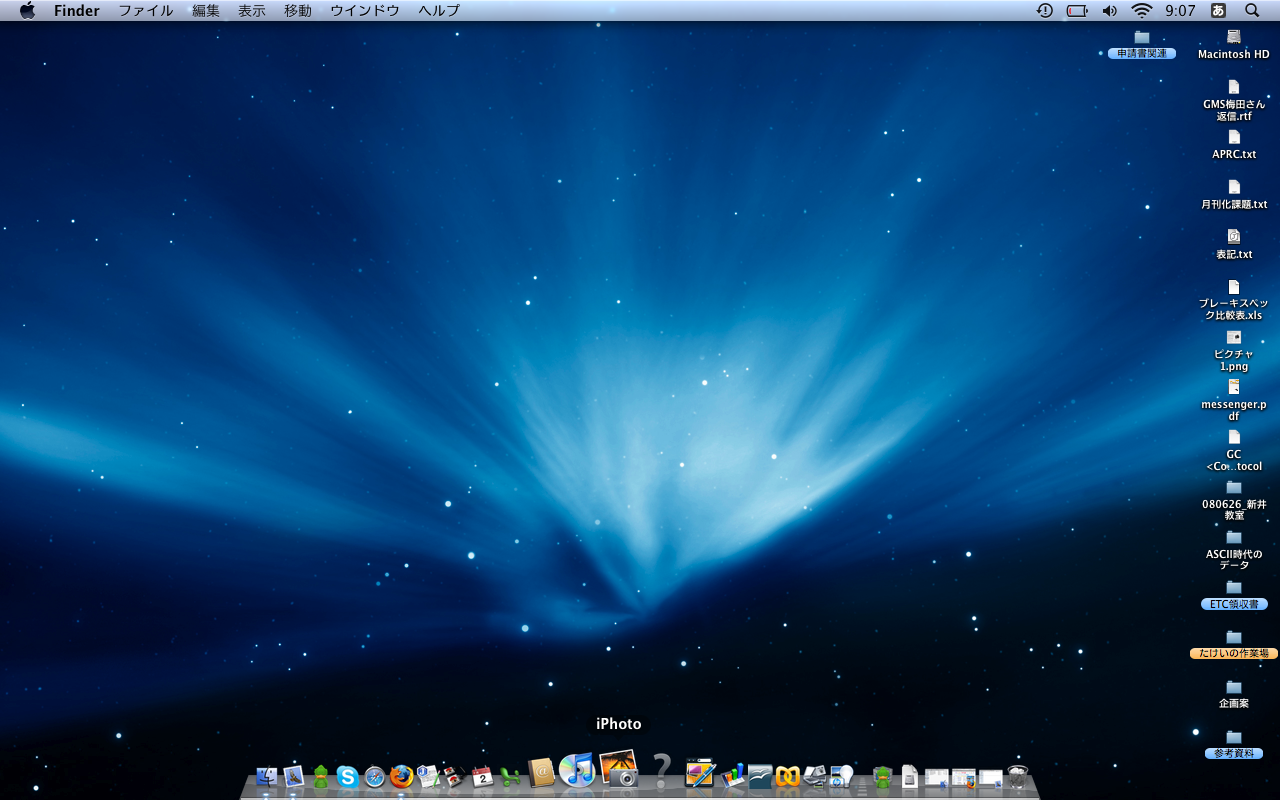The width and height of the screenshot is (1280, 800).
Task: Select the ASCII時代のデータ folder
Action: 1234,551
